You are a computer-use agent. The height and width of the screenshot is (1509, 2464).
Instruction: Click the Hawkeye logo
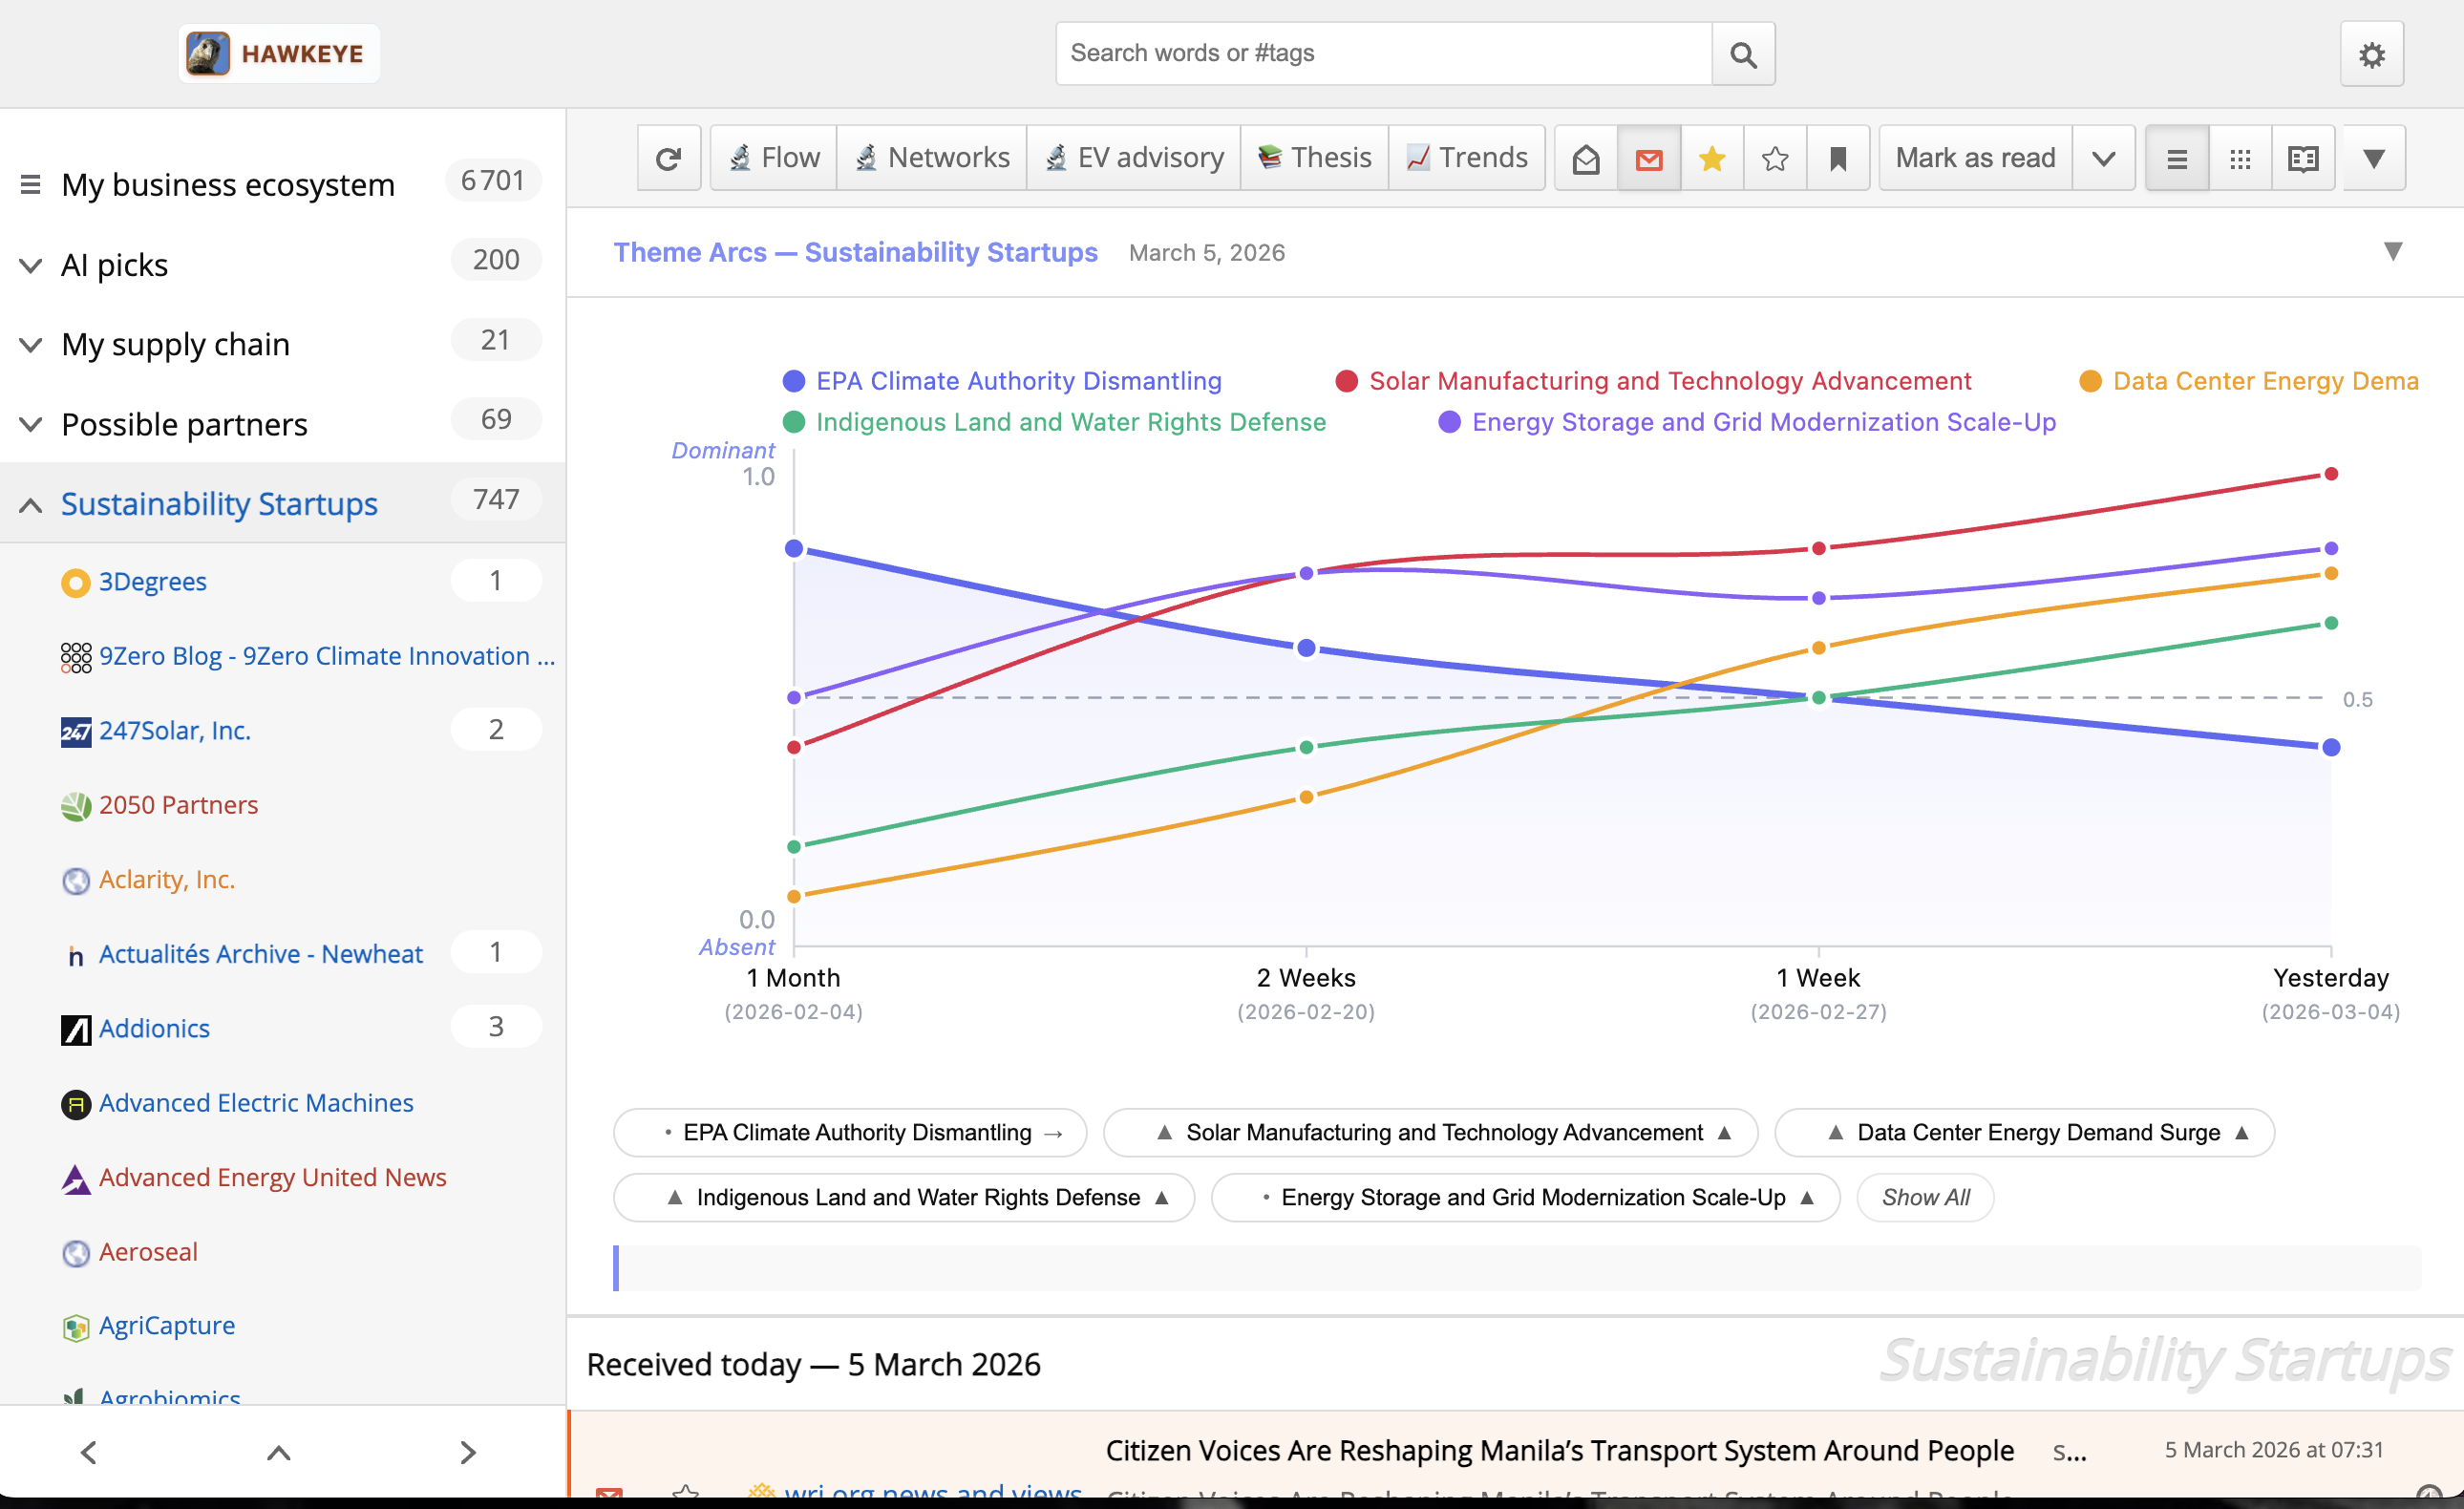(x=278, y=53)
